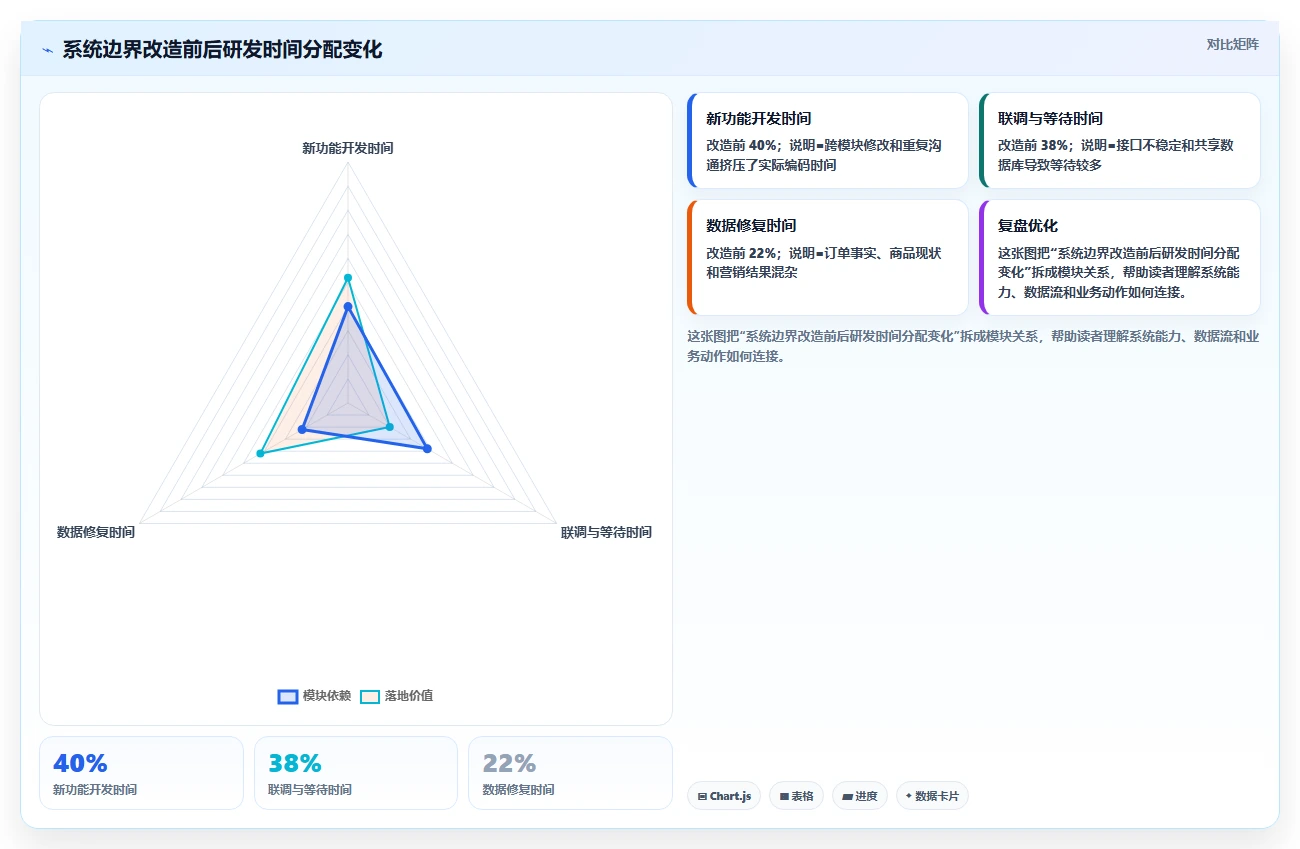This screenshot has width=1300, height=849.
Task: Click the 对比矩阵 label in header
Action: [x=1232, y=44]
